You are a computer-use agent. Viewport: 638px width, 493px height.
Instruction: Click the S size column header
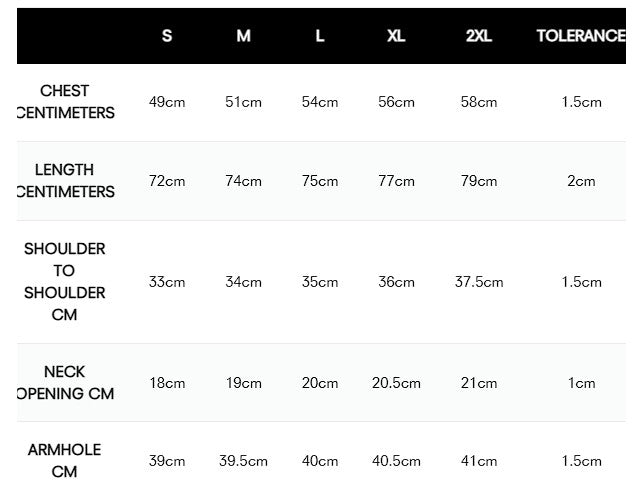coord(167,36)
